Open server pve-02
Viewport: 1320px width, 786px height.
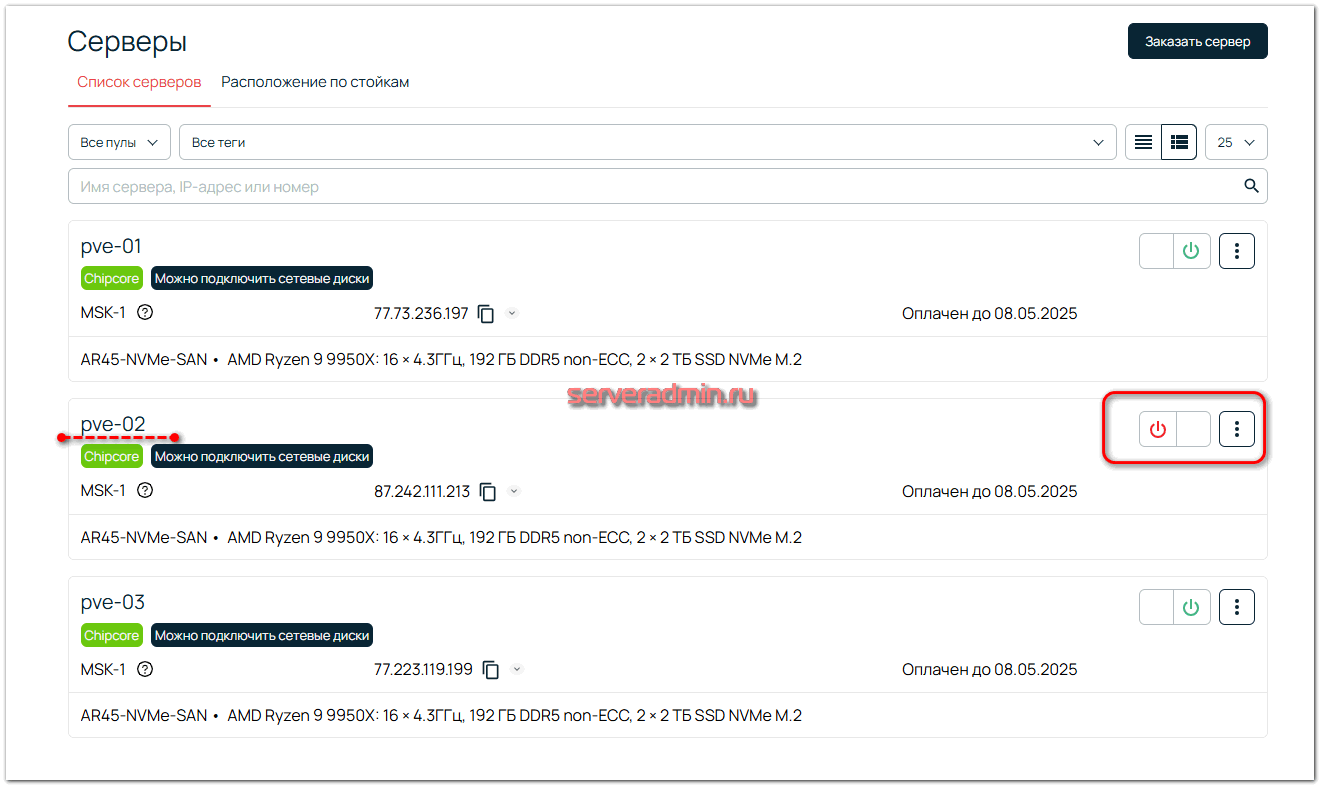coord(113,424)
